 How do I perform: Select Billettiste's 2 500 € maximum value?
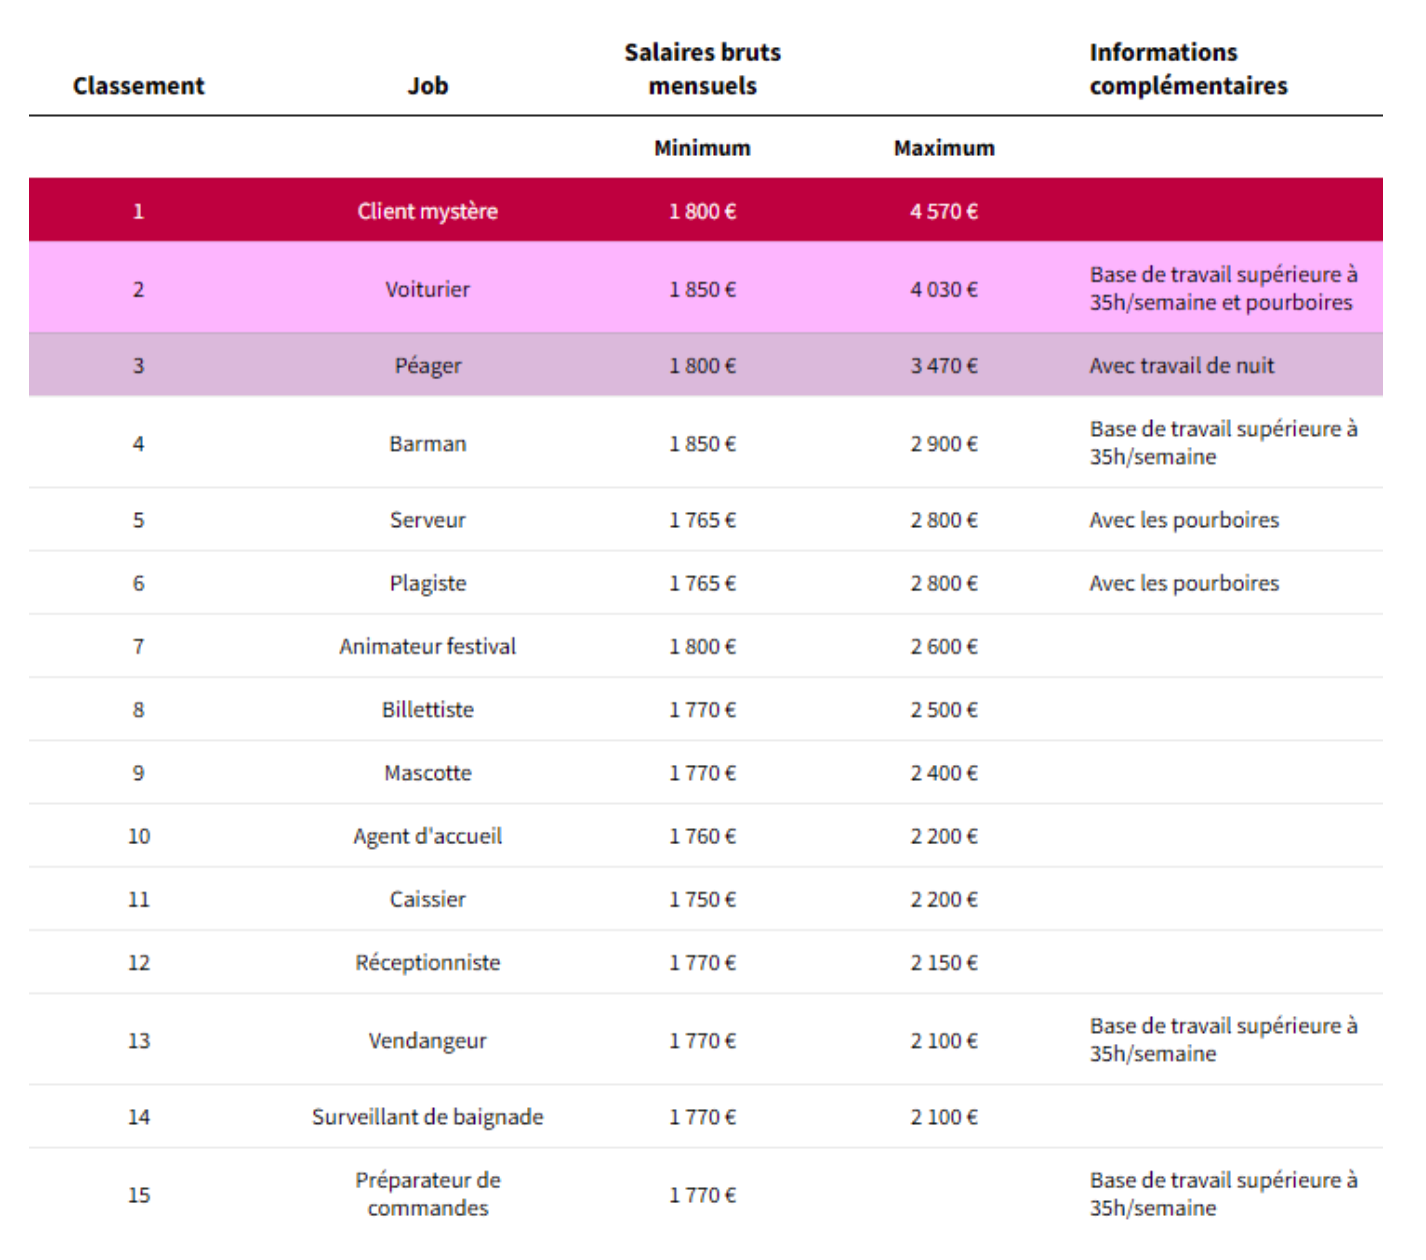(944, 710)
